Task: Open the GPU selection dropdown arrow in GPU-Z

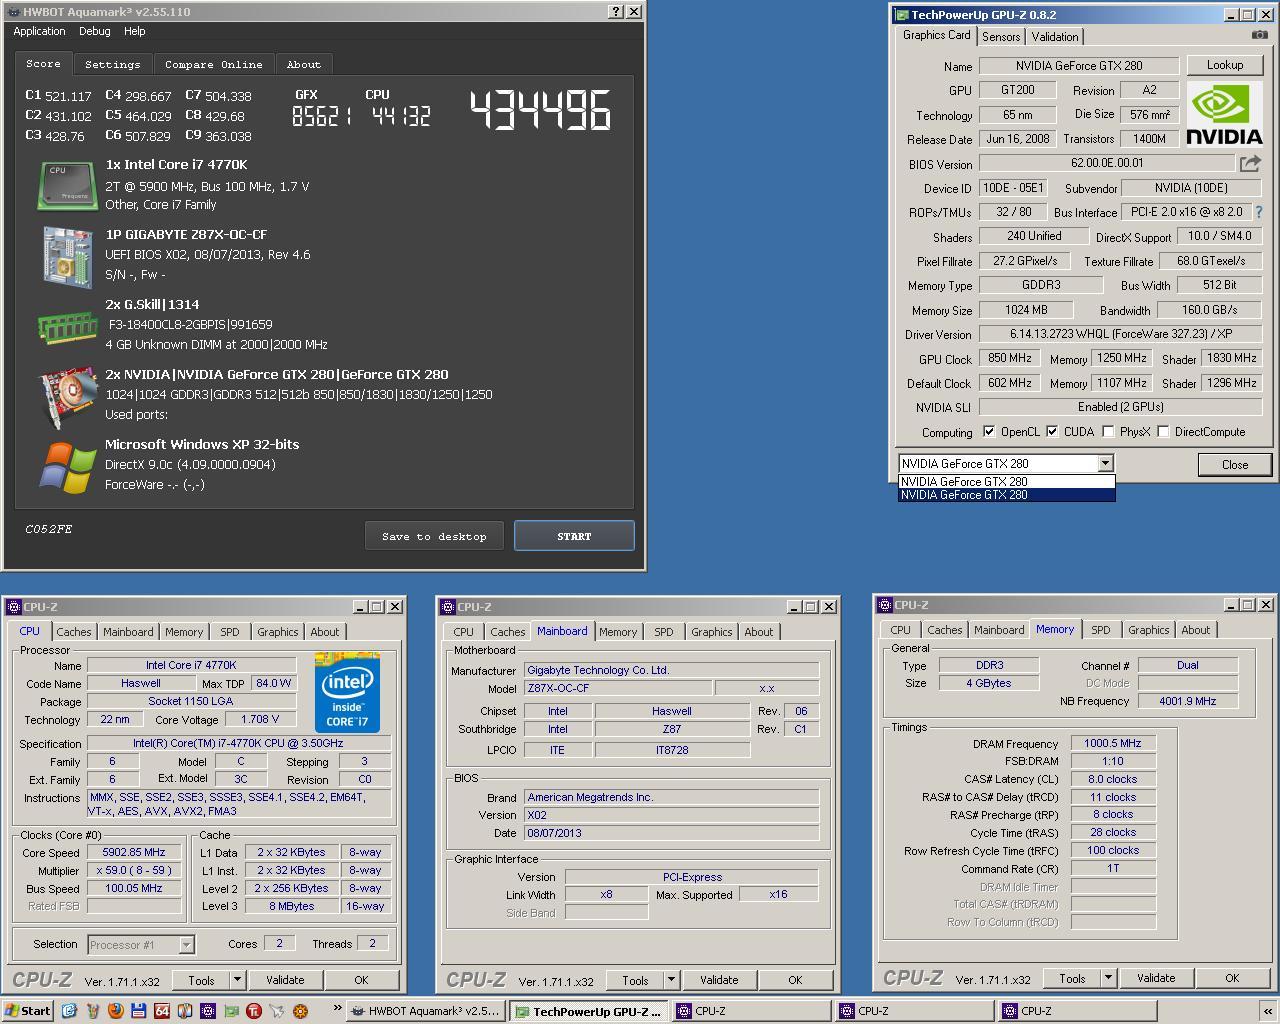Action: (1105, 463)
